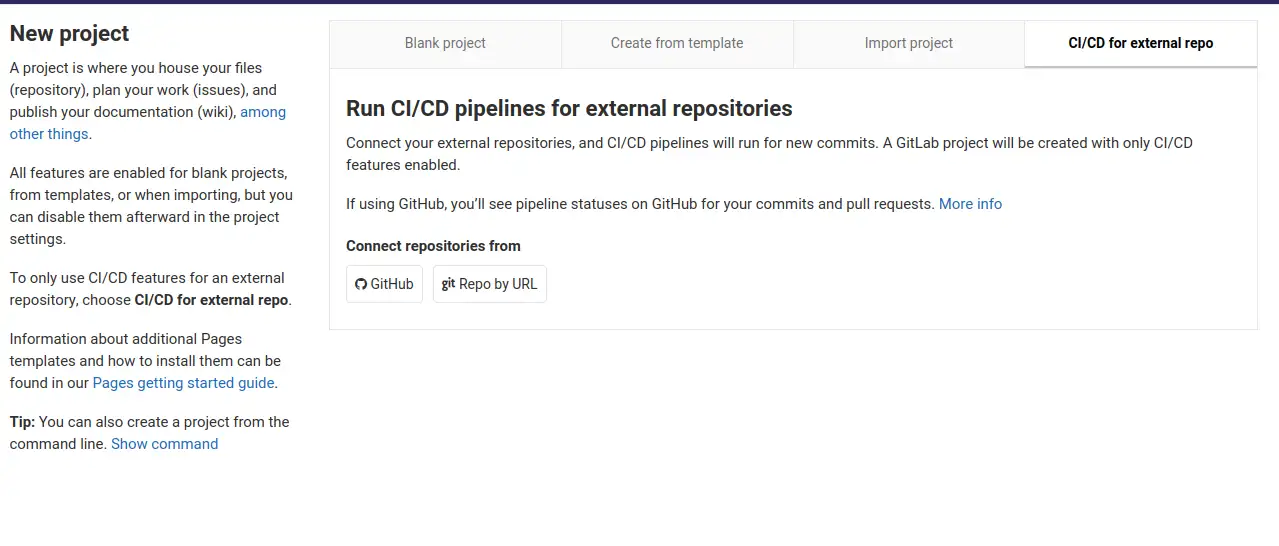Select the Import project tab
This screenshot has width=1279, height=546.
pyautogui.click(x=909, y=43)
